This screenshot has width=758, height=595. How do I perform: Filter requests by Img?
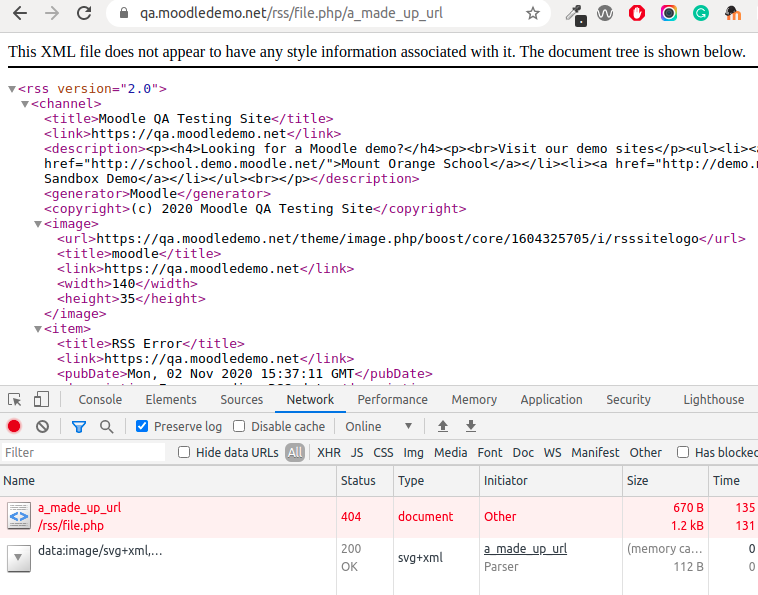414,453
